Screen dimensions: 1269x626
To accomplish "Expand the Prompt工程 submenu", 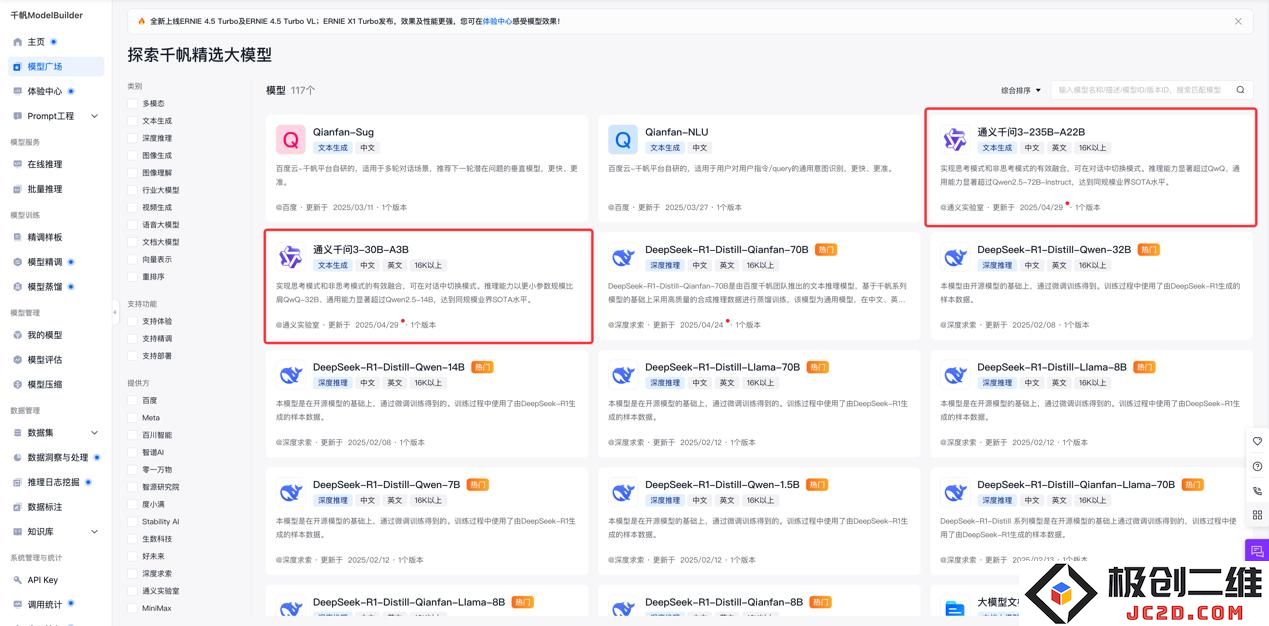I will (95, 116).
